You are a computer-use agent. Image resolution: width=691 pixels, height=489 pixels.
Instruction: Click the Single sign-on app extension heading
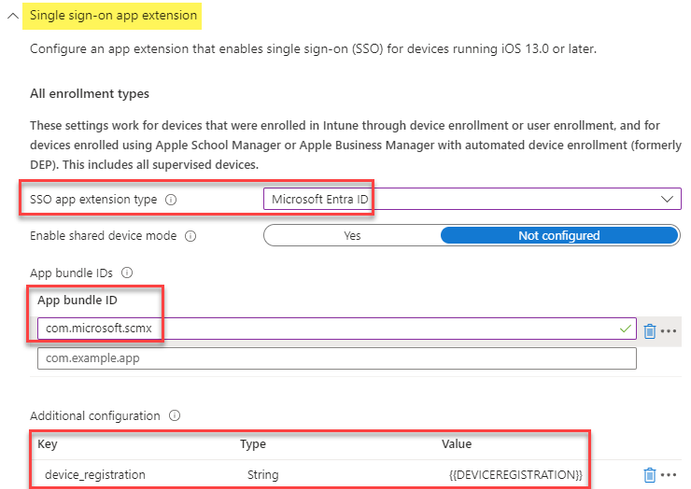(112, 16)
